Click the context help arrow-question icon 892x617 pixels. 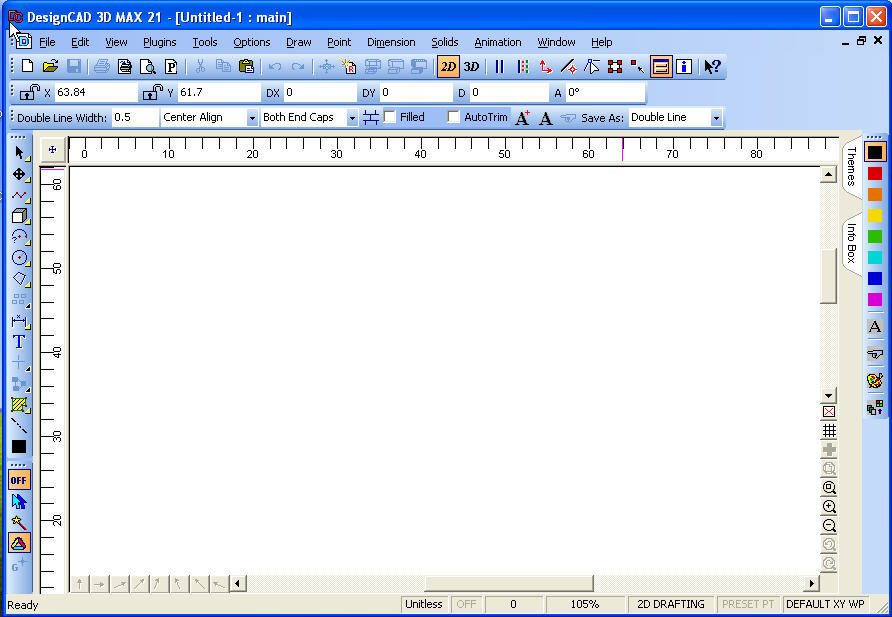[712, 67]
